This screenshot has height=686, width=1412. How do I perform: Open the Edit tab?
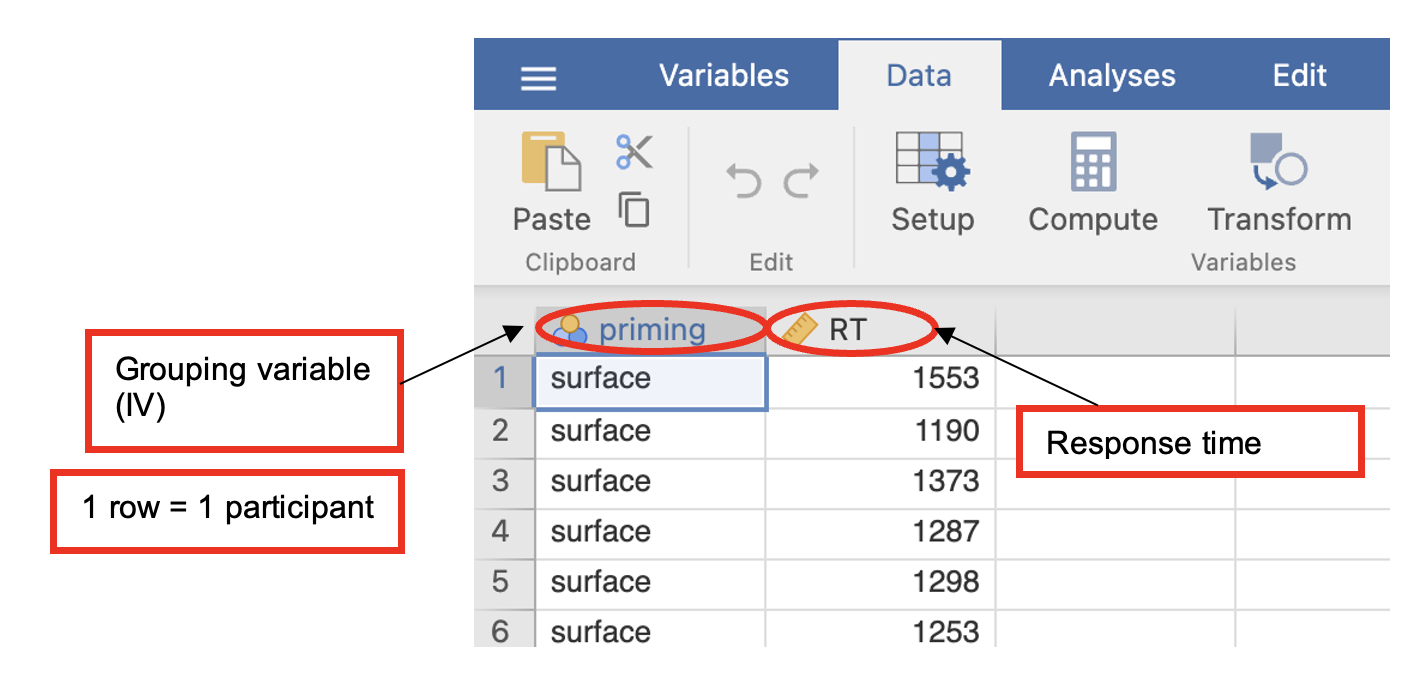tap(1299, 76)
